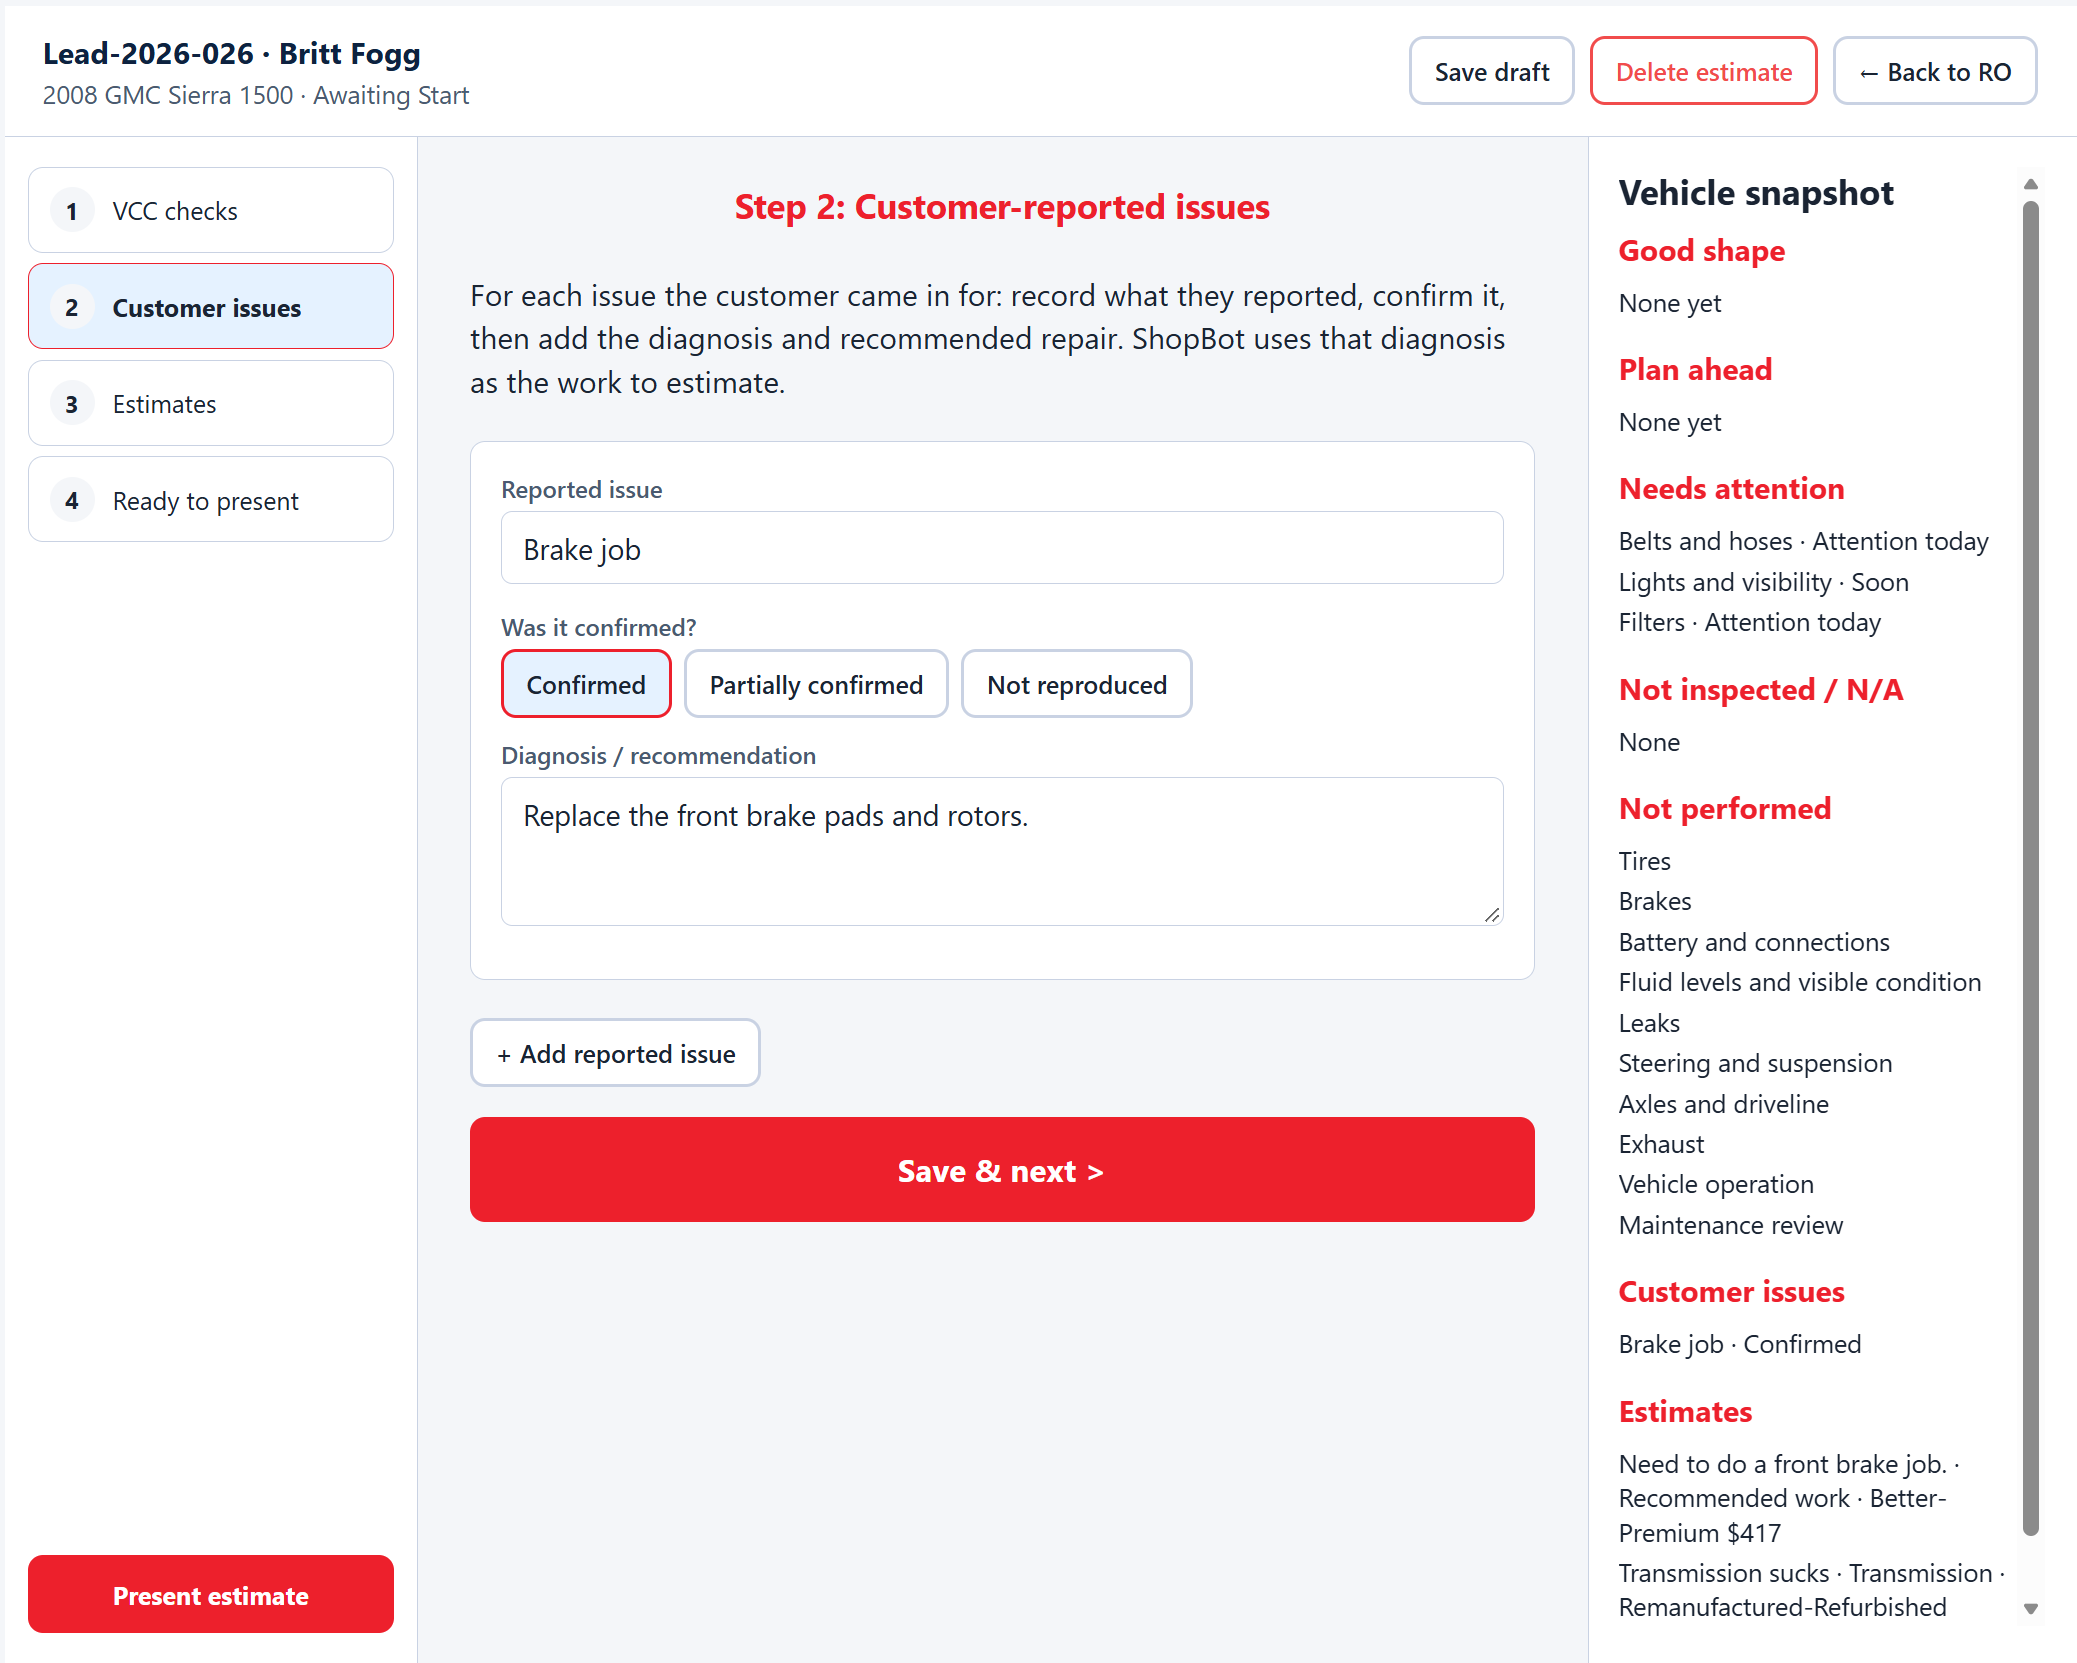Mark issue as Not reproduced
Viewport: 2077px width, 1663px height.
click(x=1077, y=684)
